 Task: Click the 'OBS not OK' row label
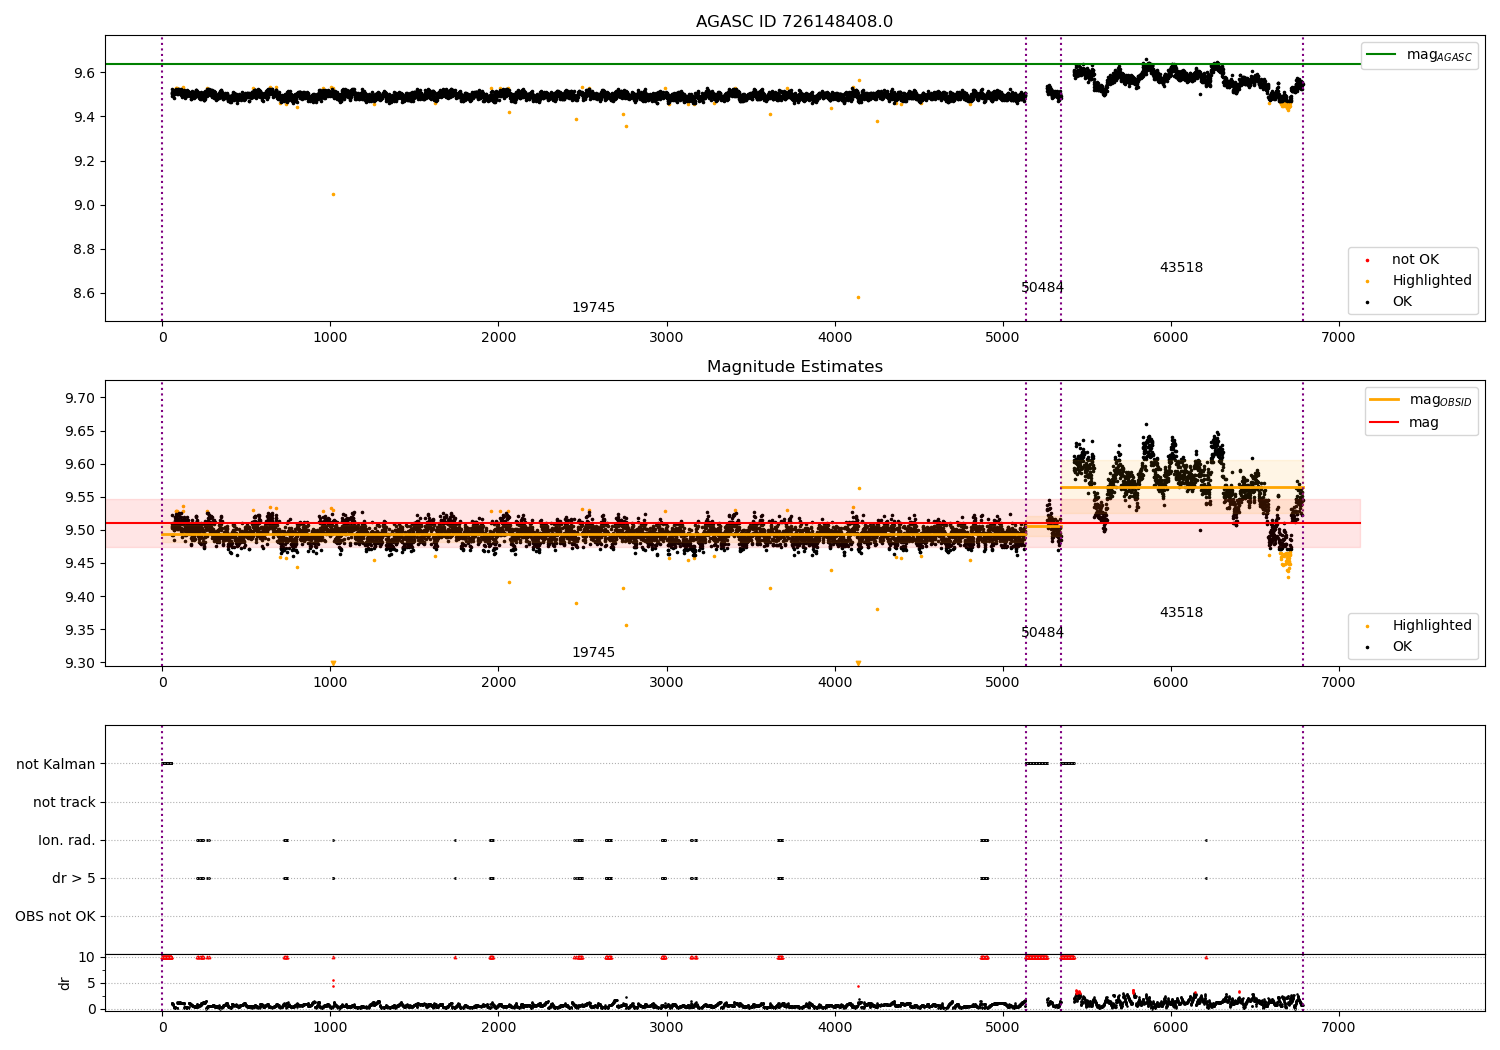55,916
